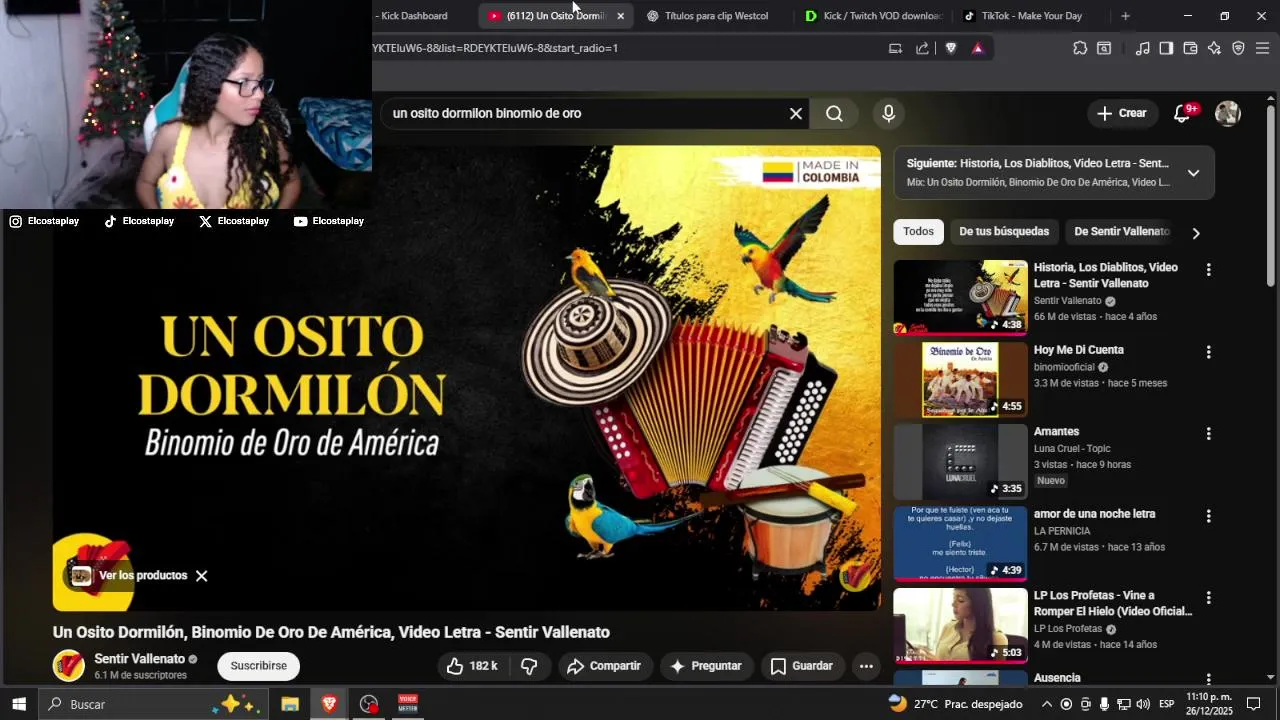The image size is (1280, 720).
Task: Click the Preguntar button
Action: (706, 666)
